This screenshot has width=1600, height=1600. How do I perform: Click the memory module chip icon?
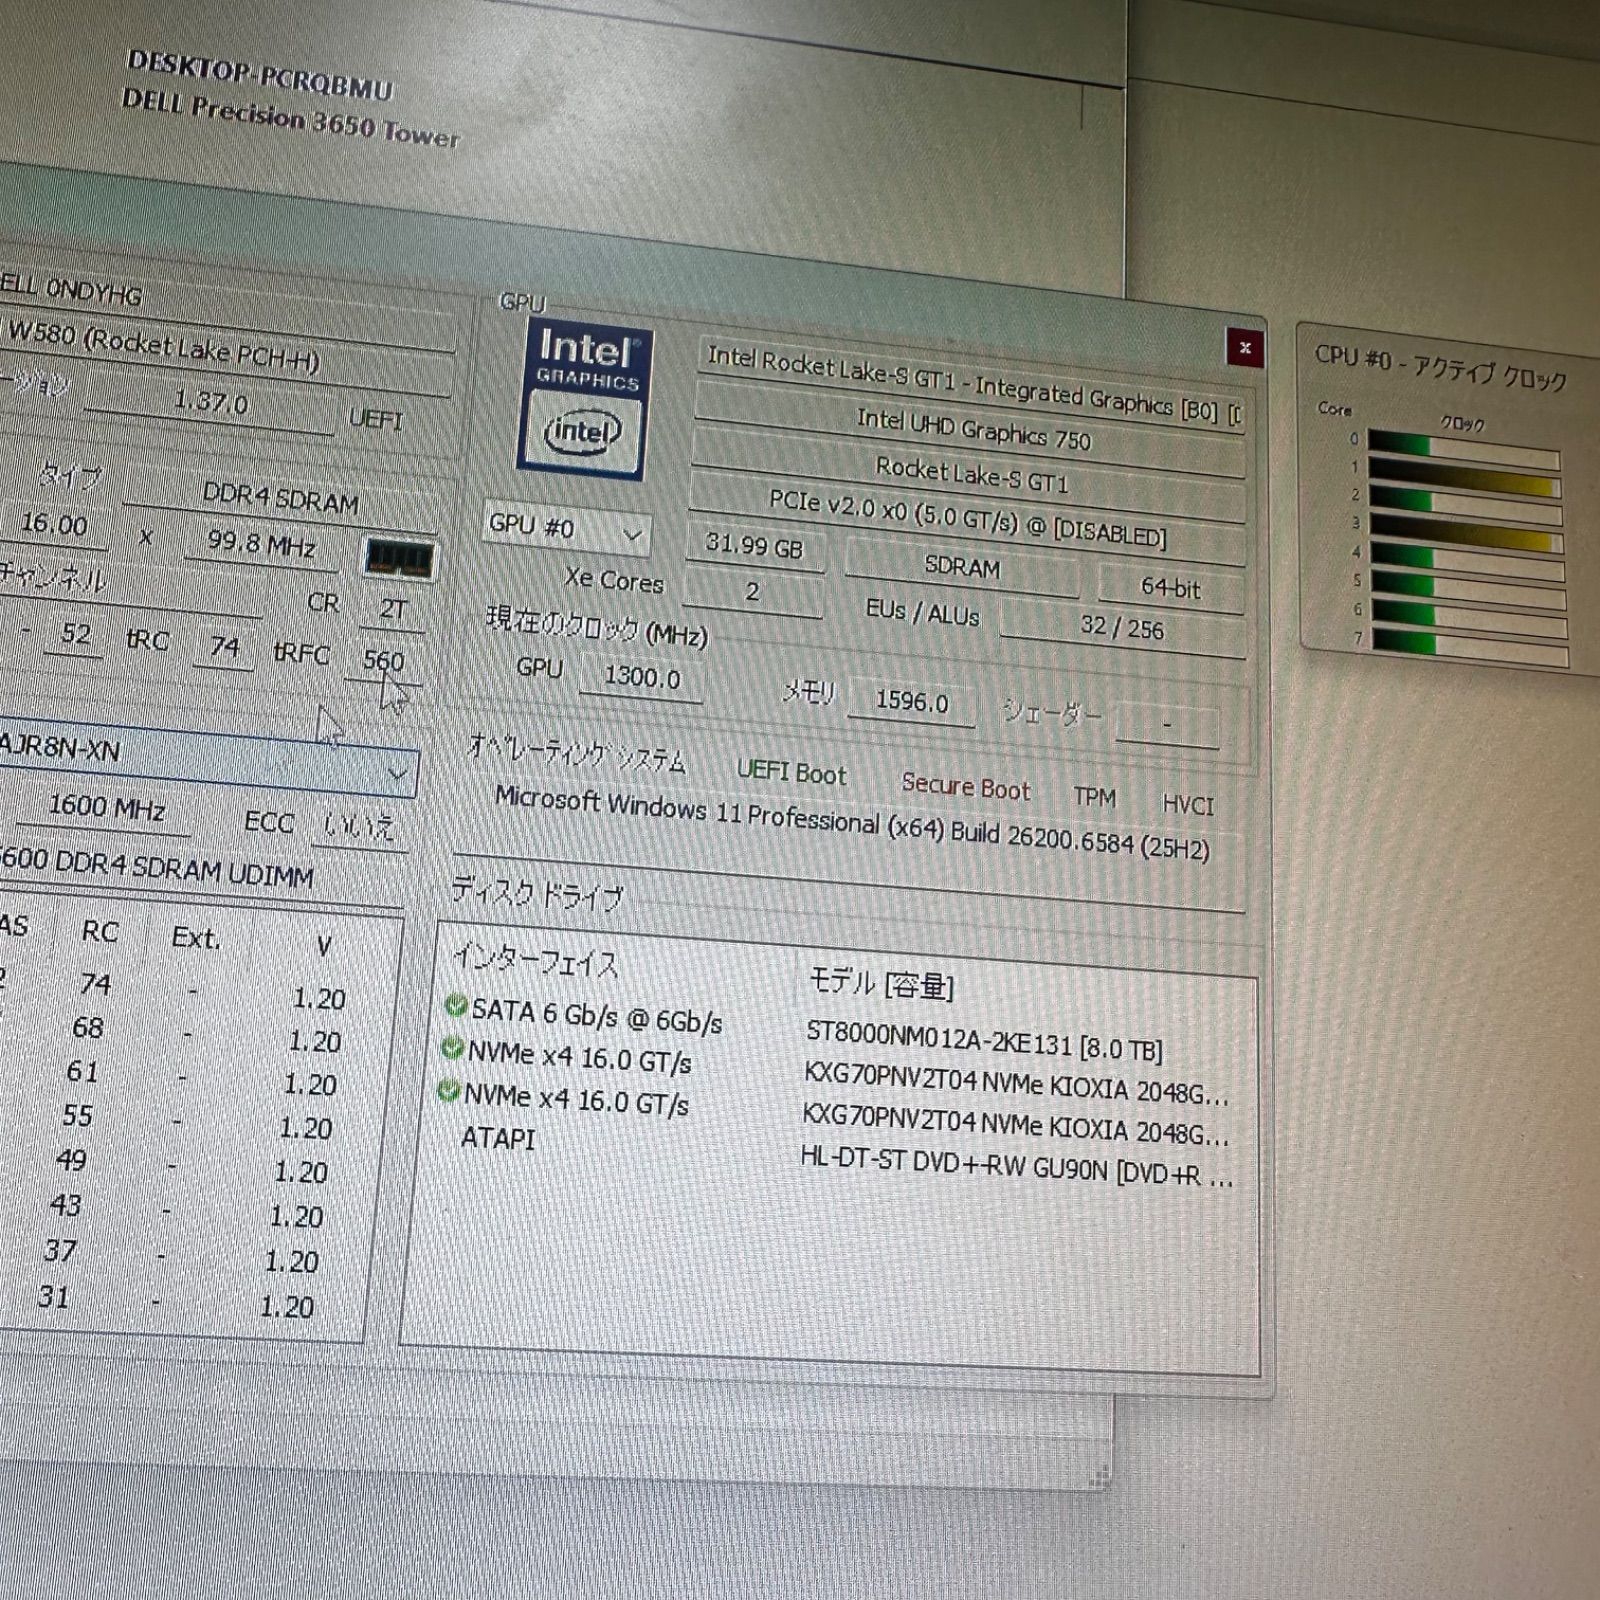[x=400, y=560]
